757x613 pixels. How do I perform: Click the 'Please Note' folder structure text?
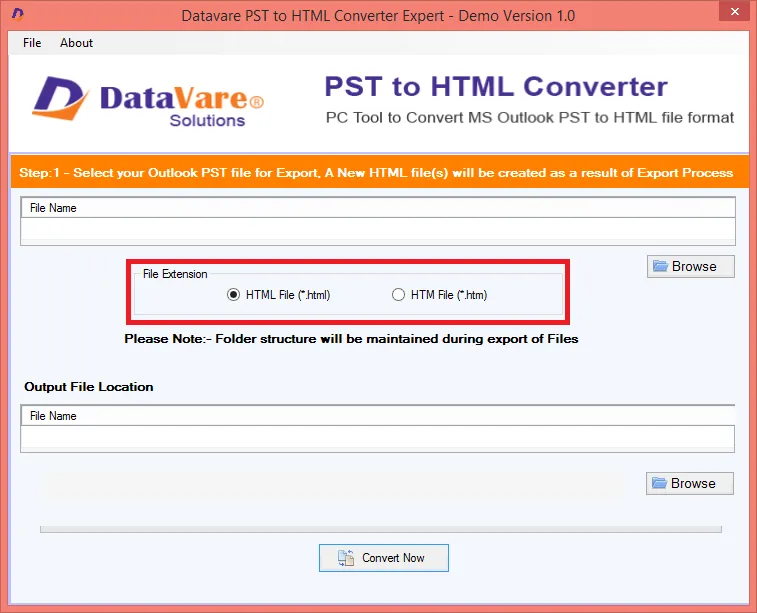(351, 339)
